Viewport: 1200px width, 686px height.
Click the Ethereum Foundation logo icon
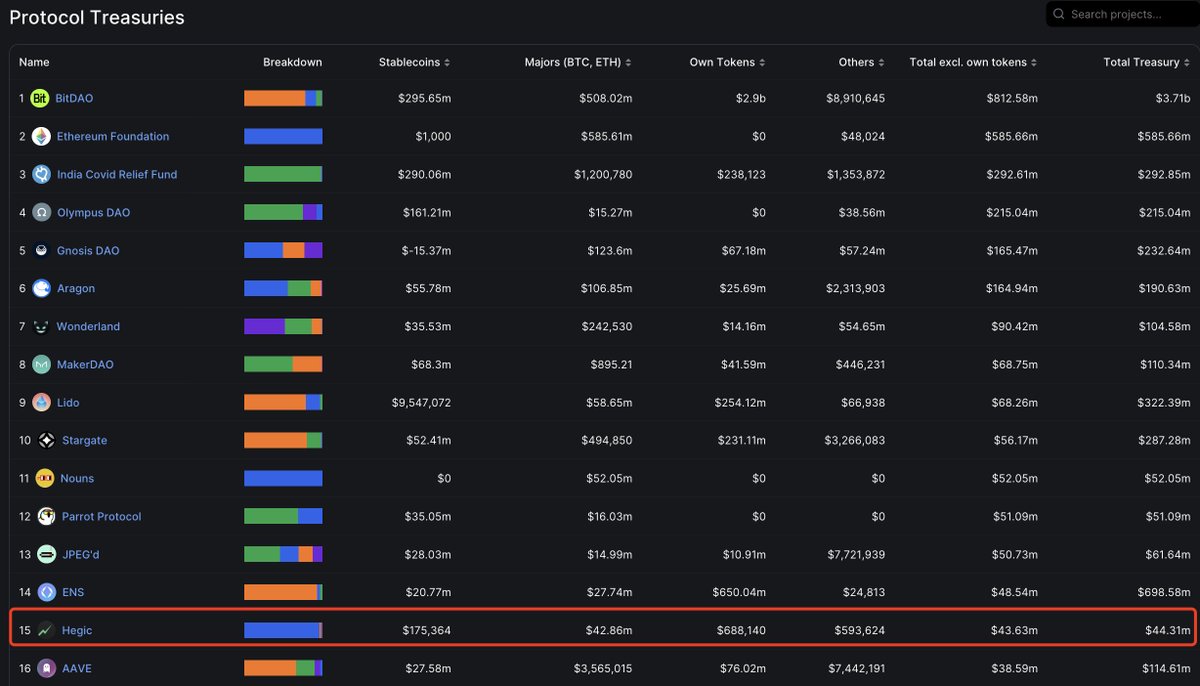click(x=40, y=136)
